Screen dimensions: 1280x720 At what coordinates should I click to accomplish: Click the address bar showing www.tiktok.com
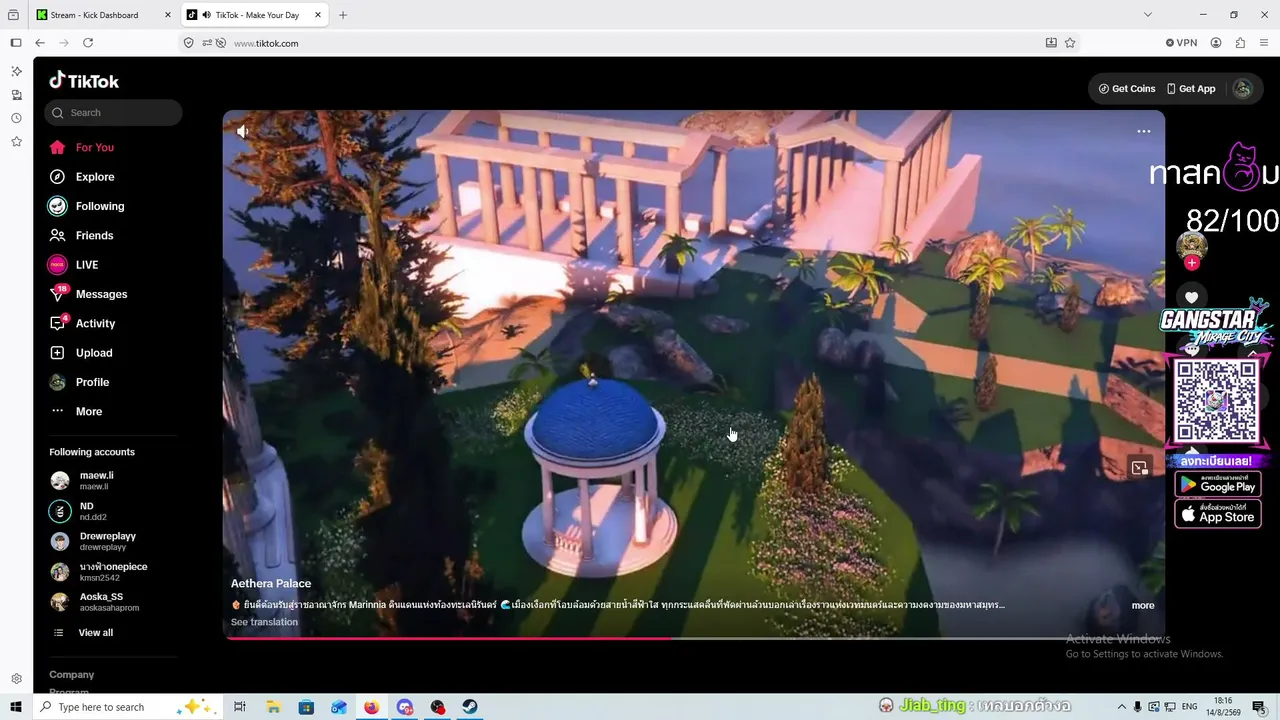[x=630, y=43]
